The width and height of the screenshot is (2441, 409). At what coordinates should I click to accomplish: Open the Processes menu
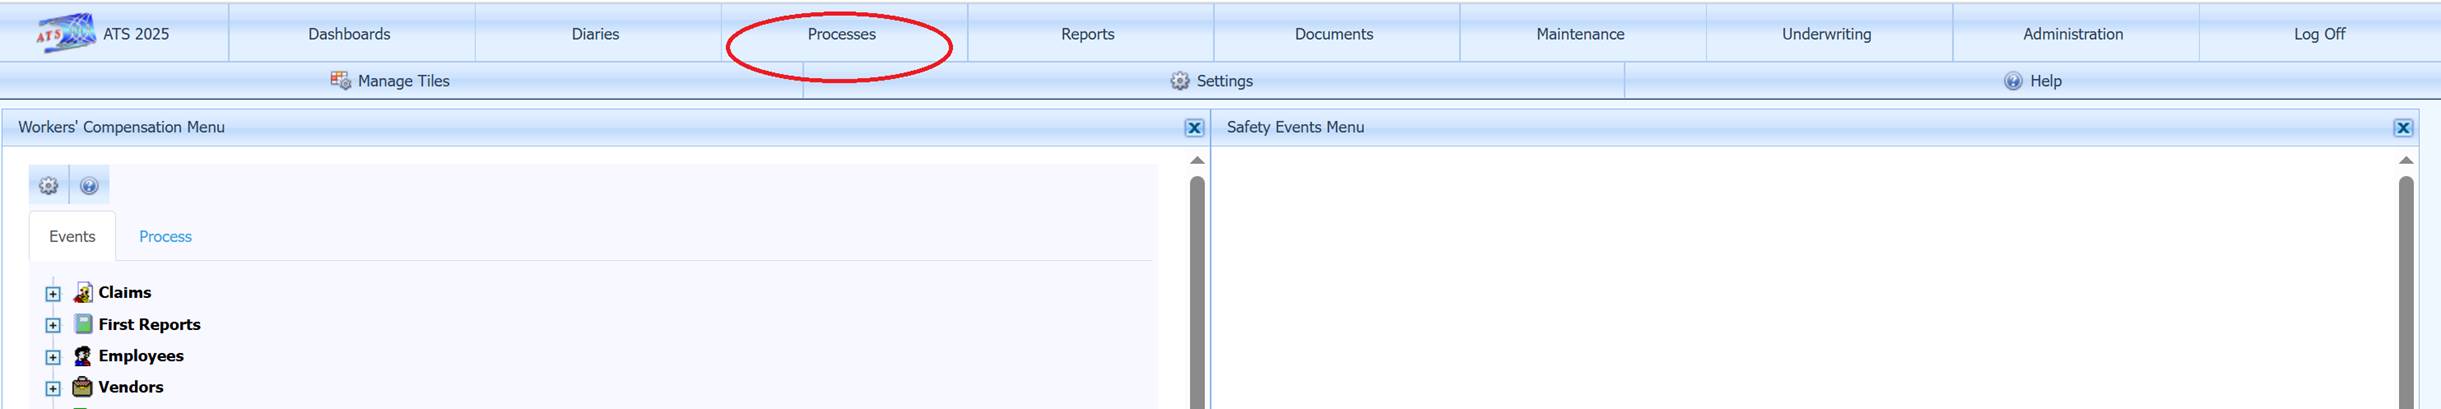pyautogui.click(x=841, y=34)
